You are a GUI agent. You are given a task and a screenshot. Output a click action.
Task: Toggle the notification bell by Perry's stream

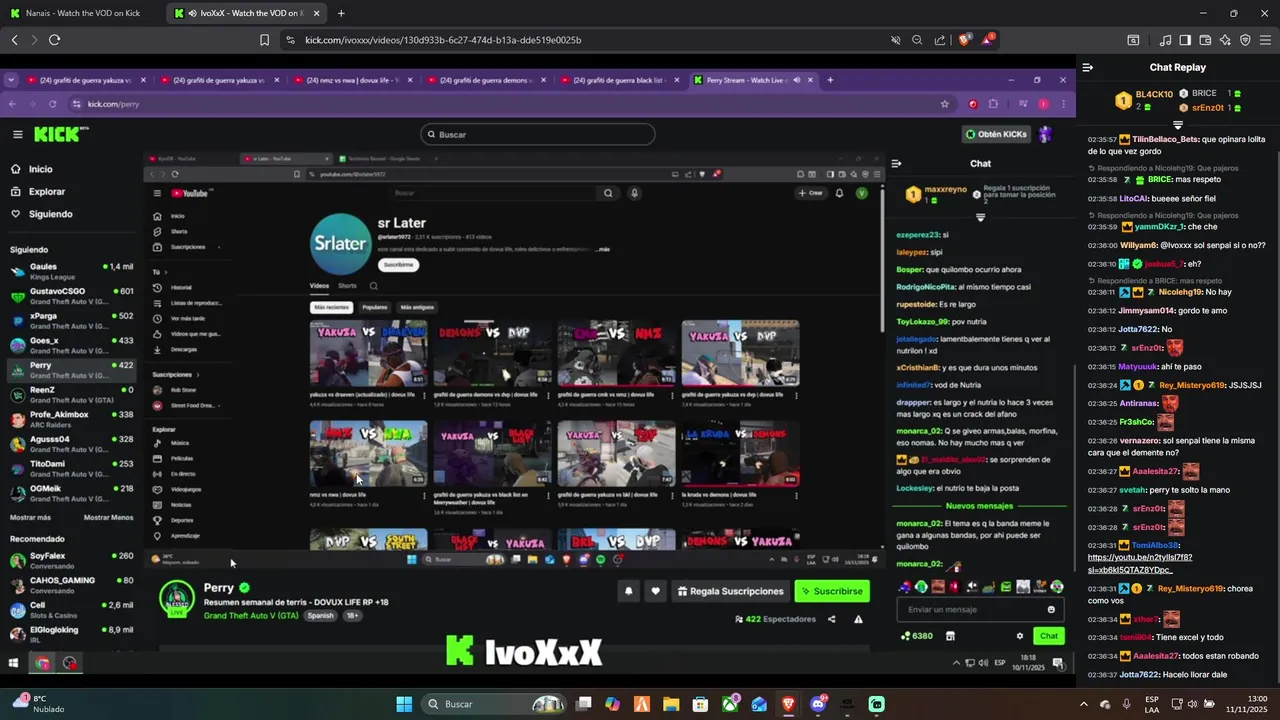tap(629, 591)
